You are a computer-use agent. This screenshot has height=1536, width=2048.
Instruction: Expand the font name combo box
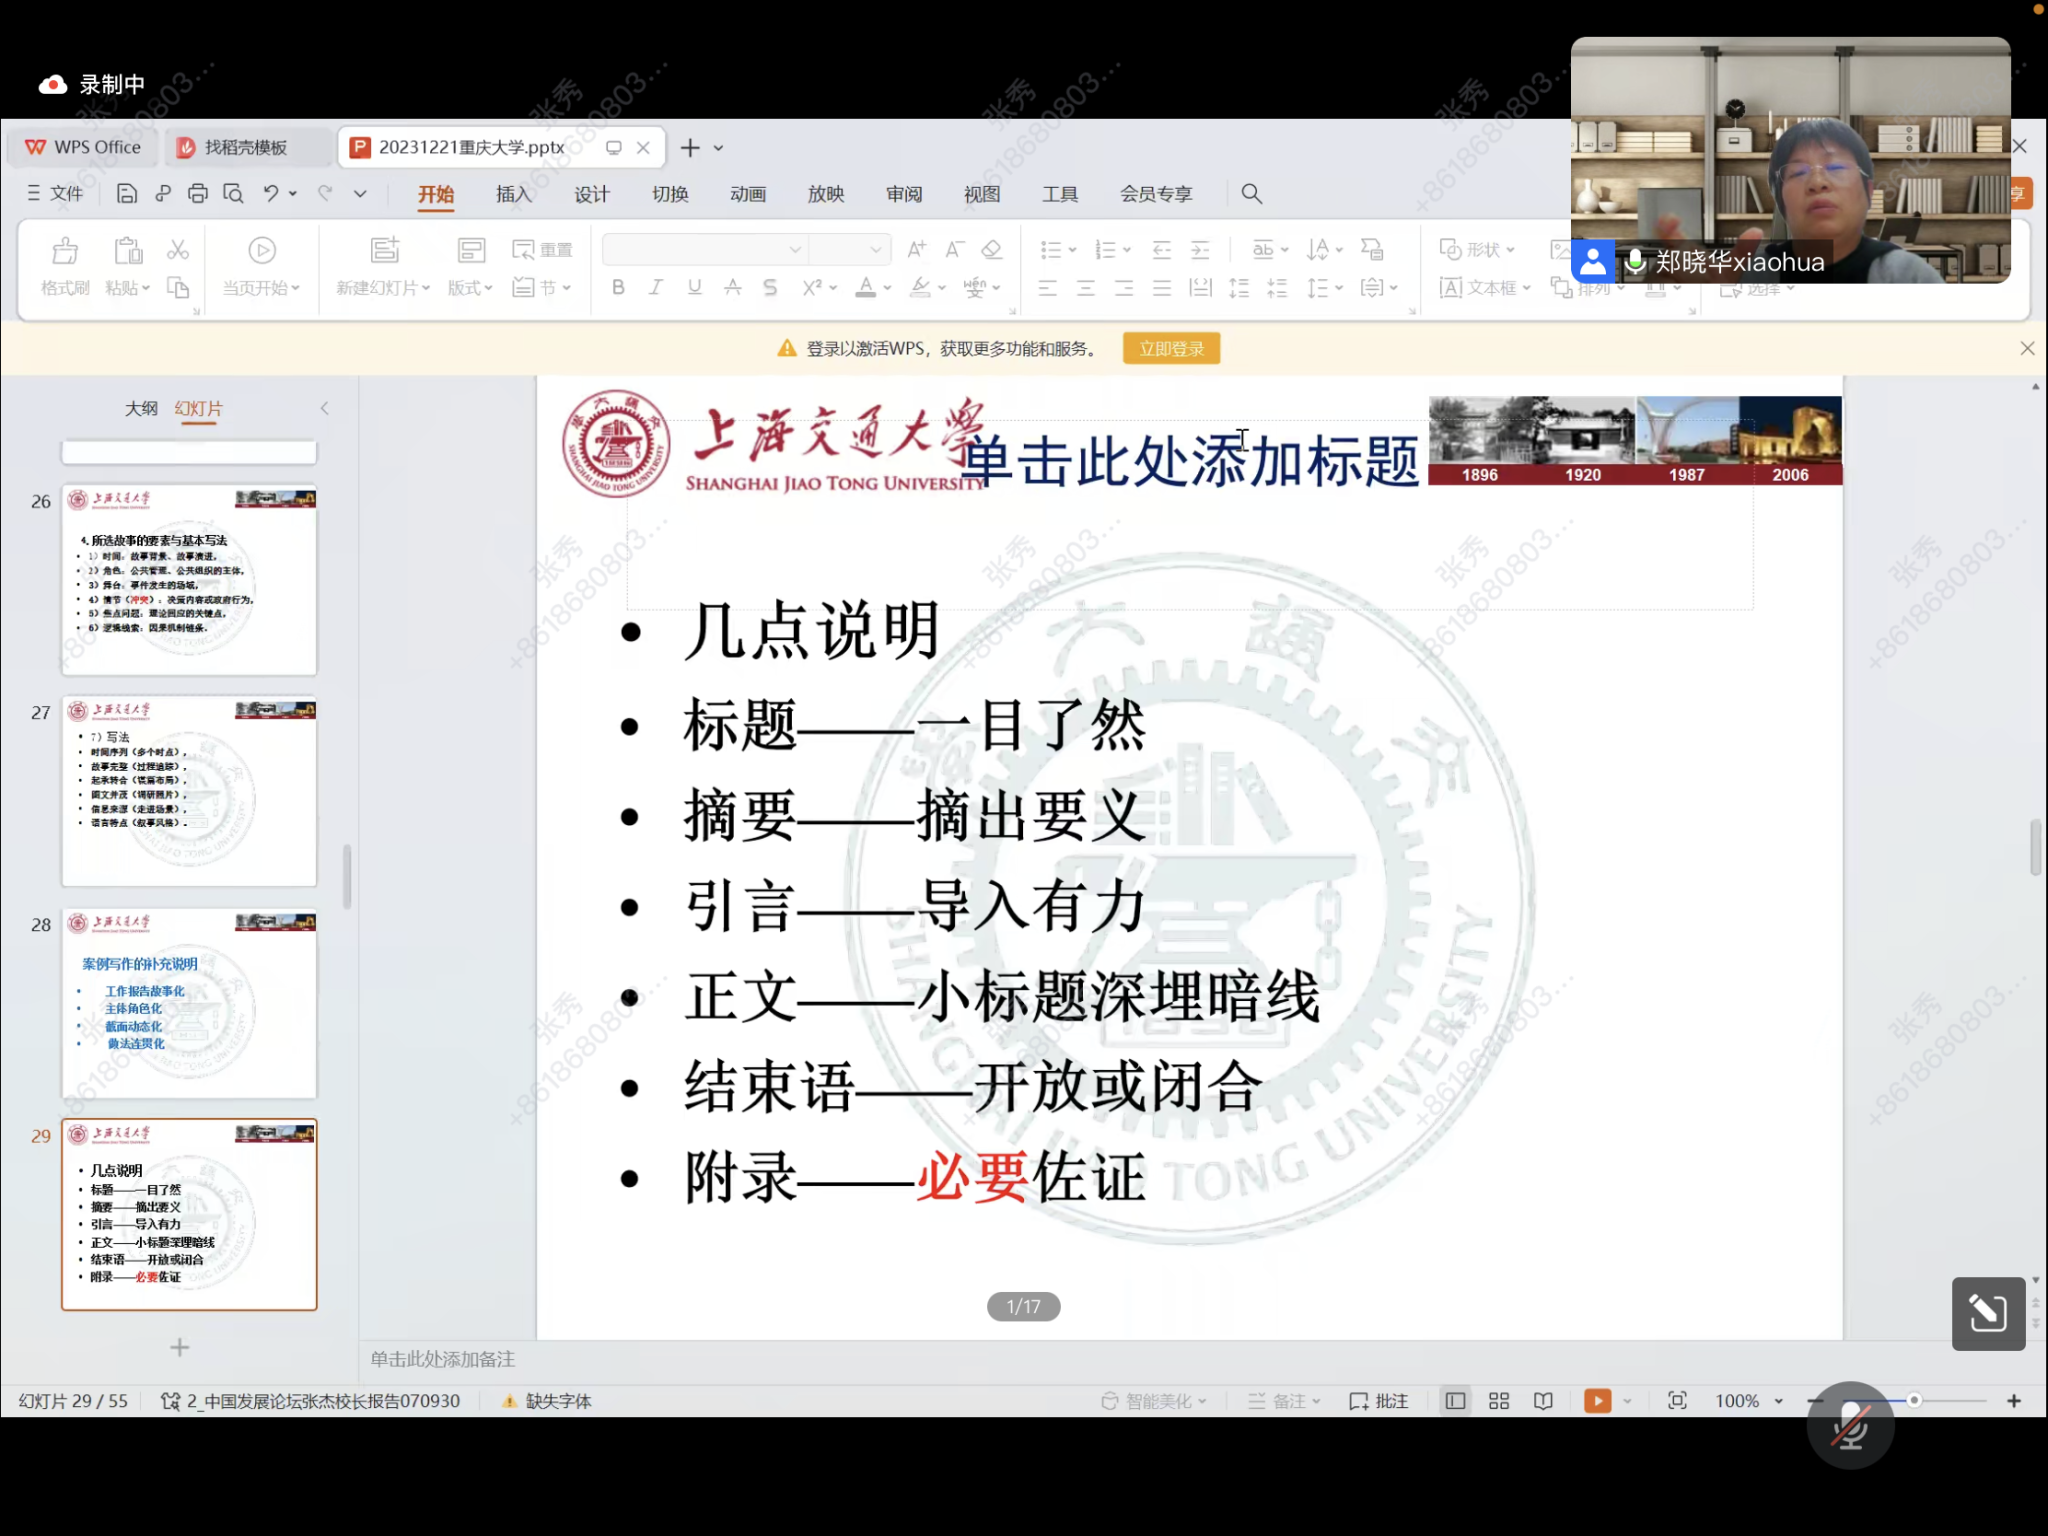[x=795, y=250]
